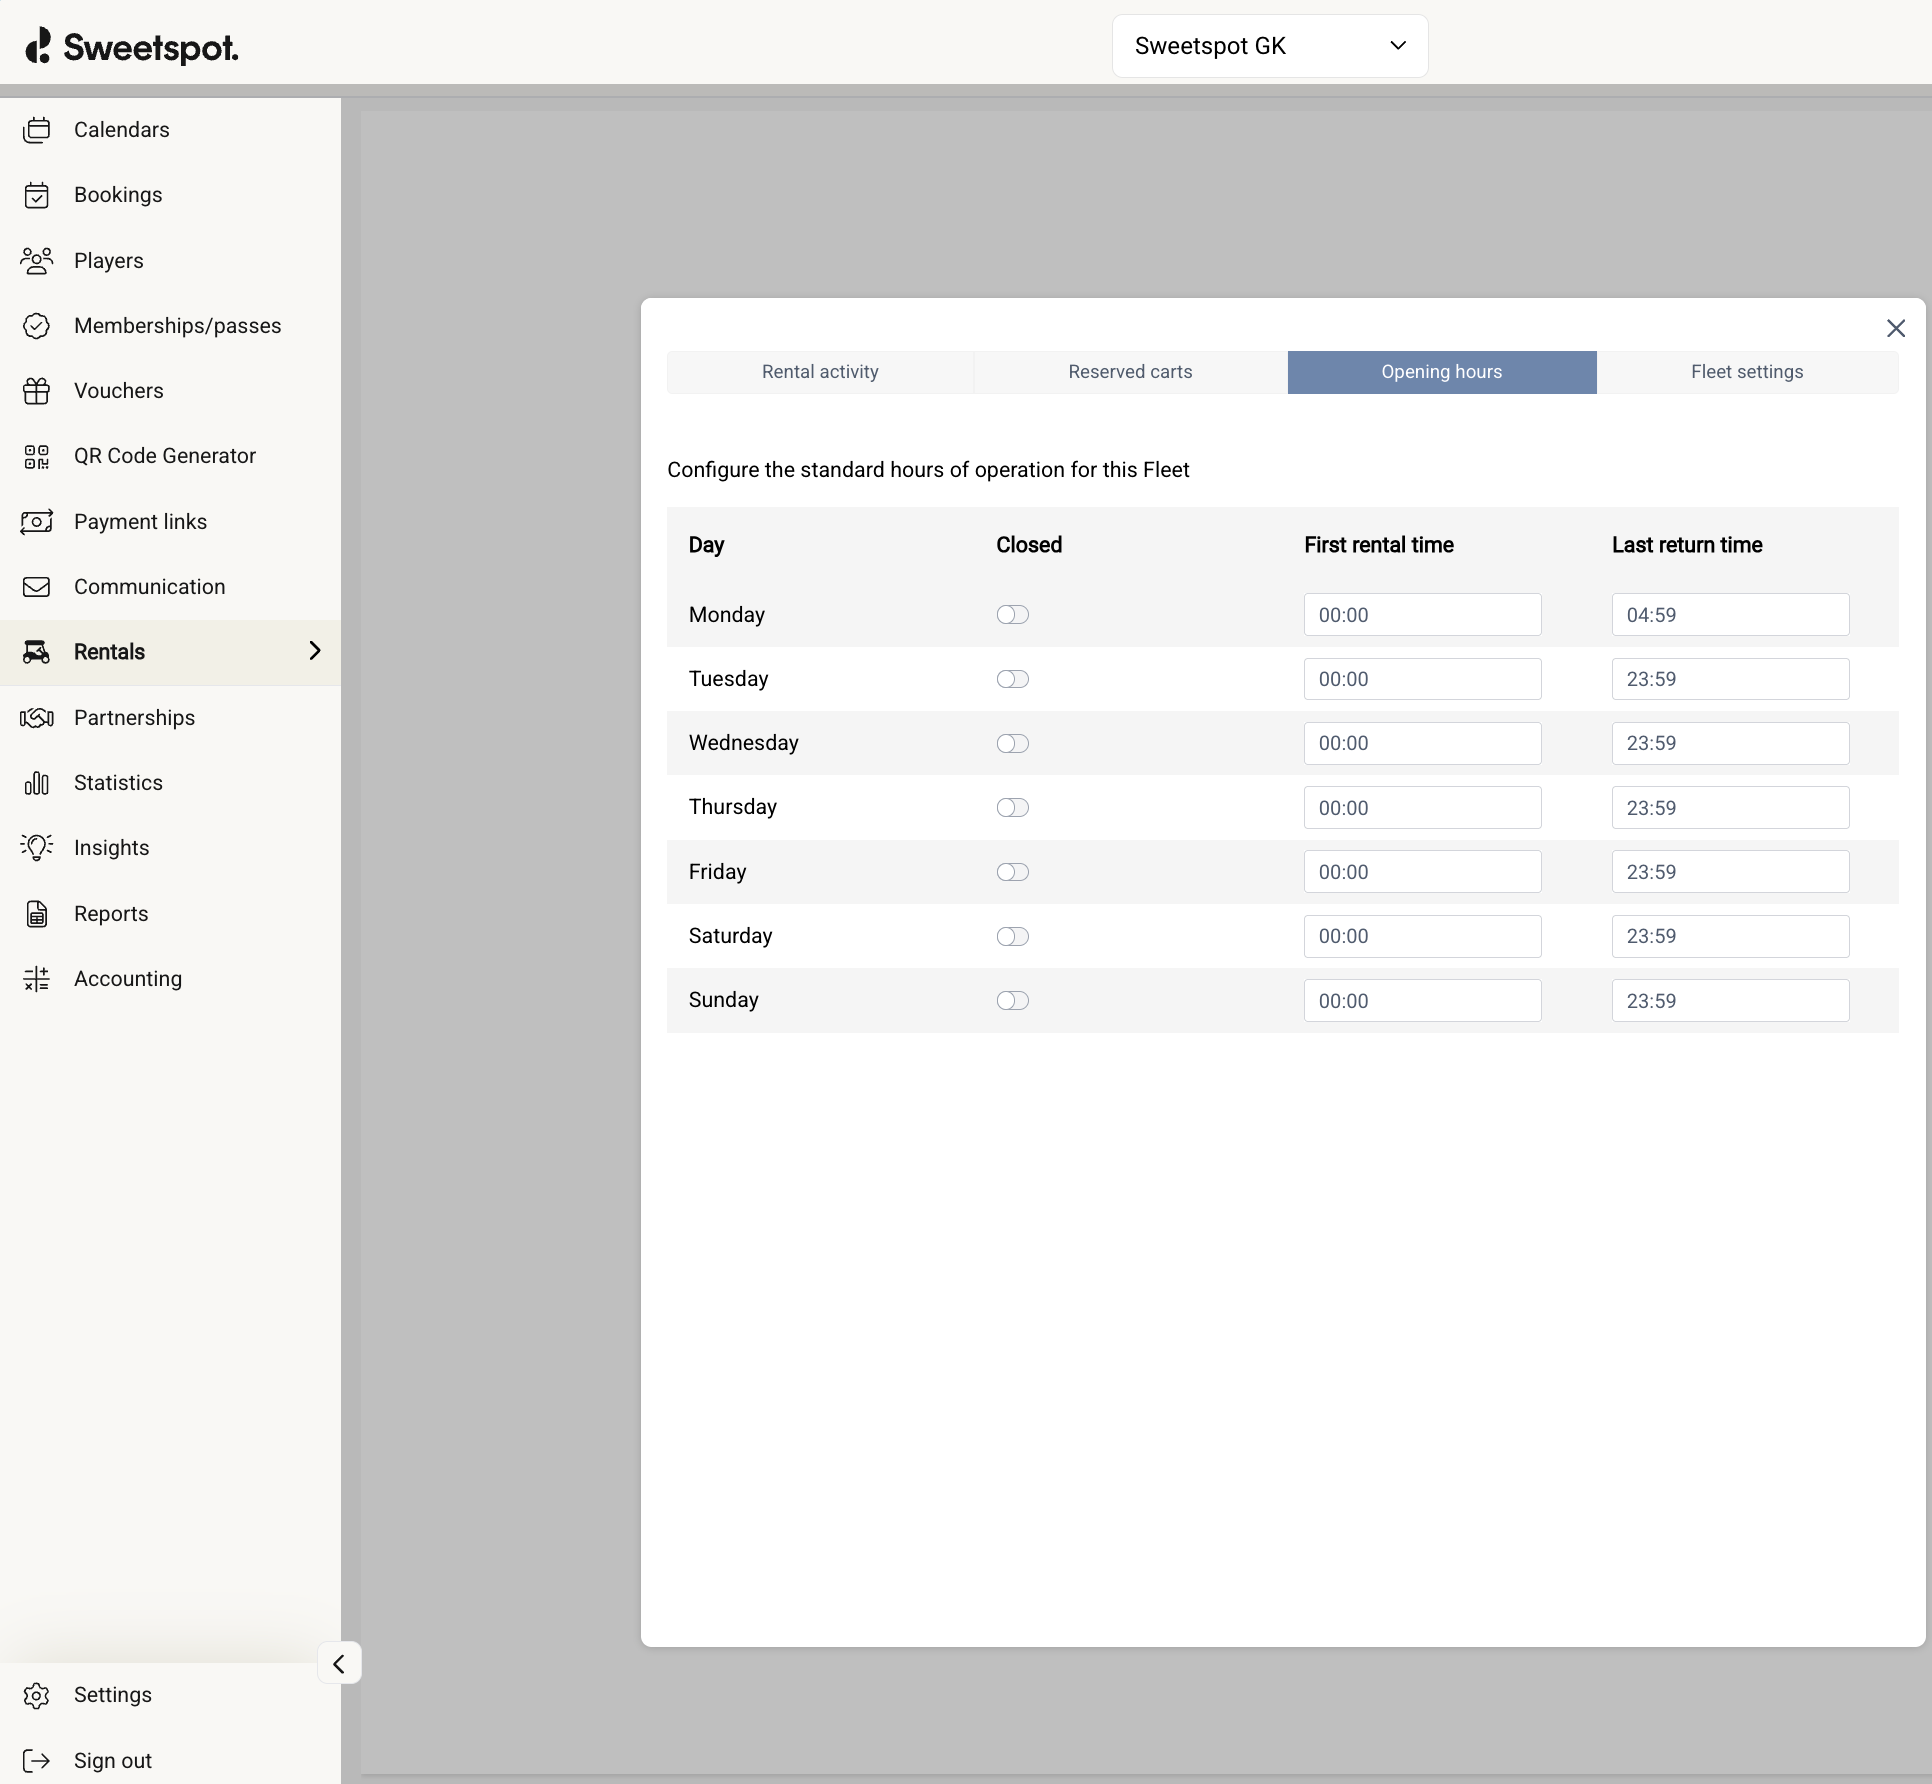Open the Reserved carts tab

coord(1130,372)
